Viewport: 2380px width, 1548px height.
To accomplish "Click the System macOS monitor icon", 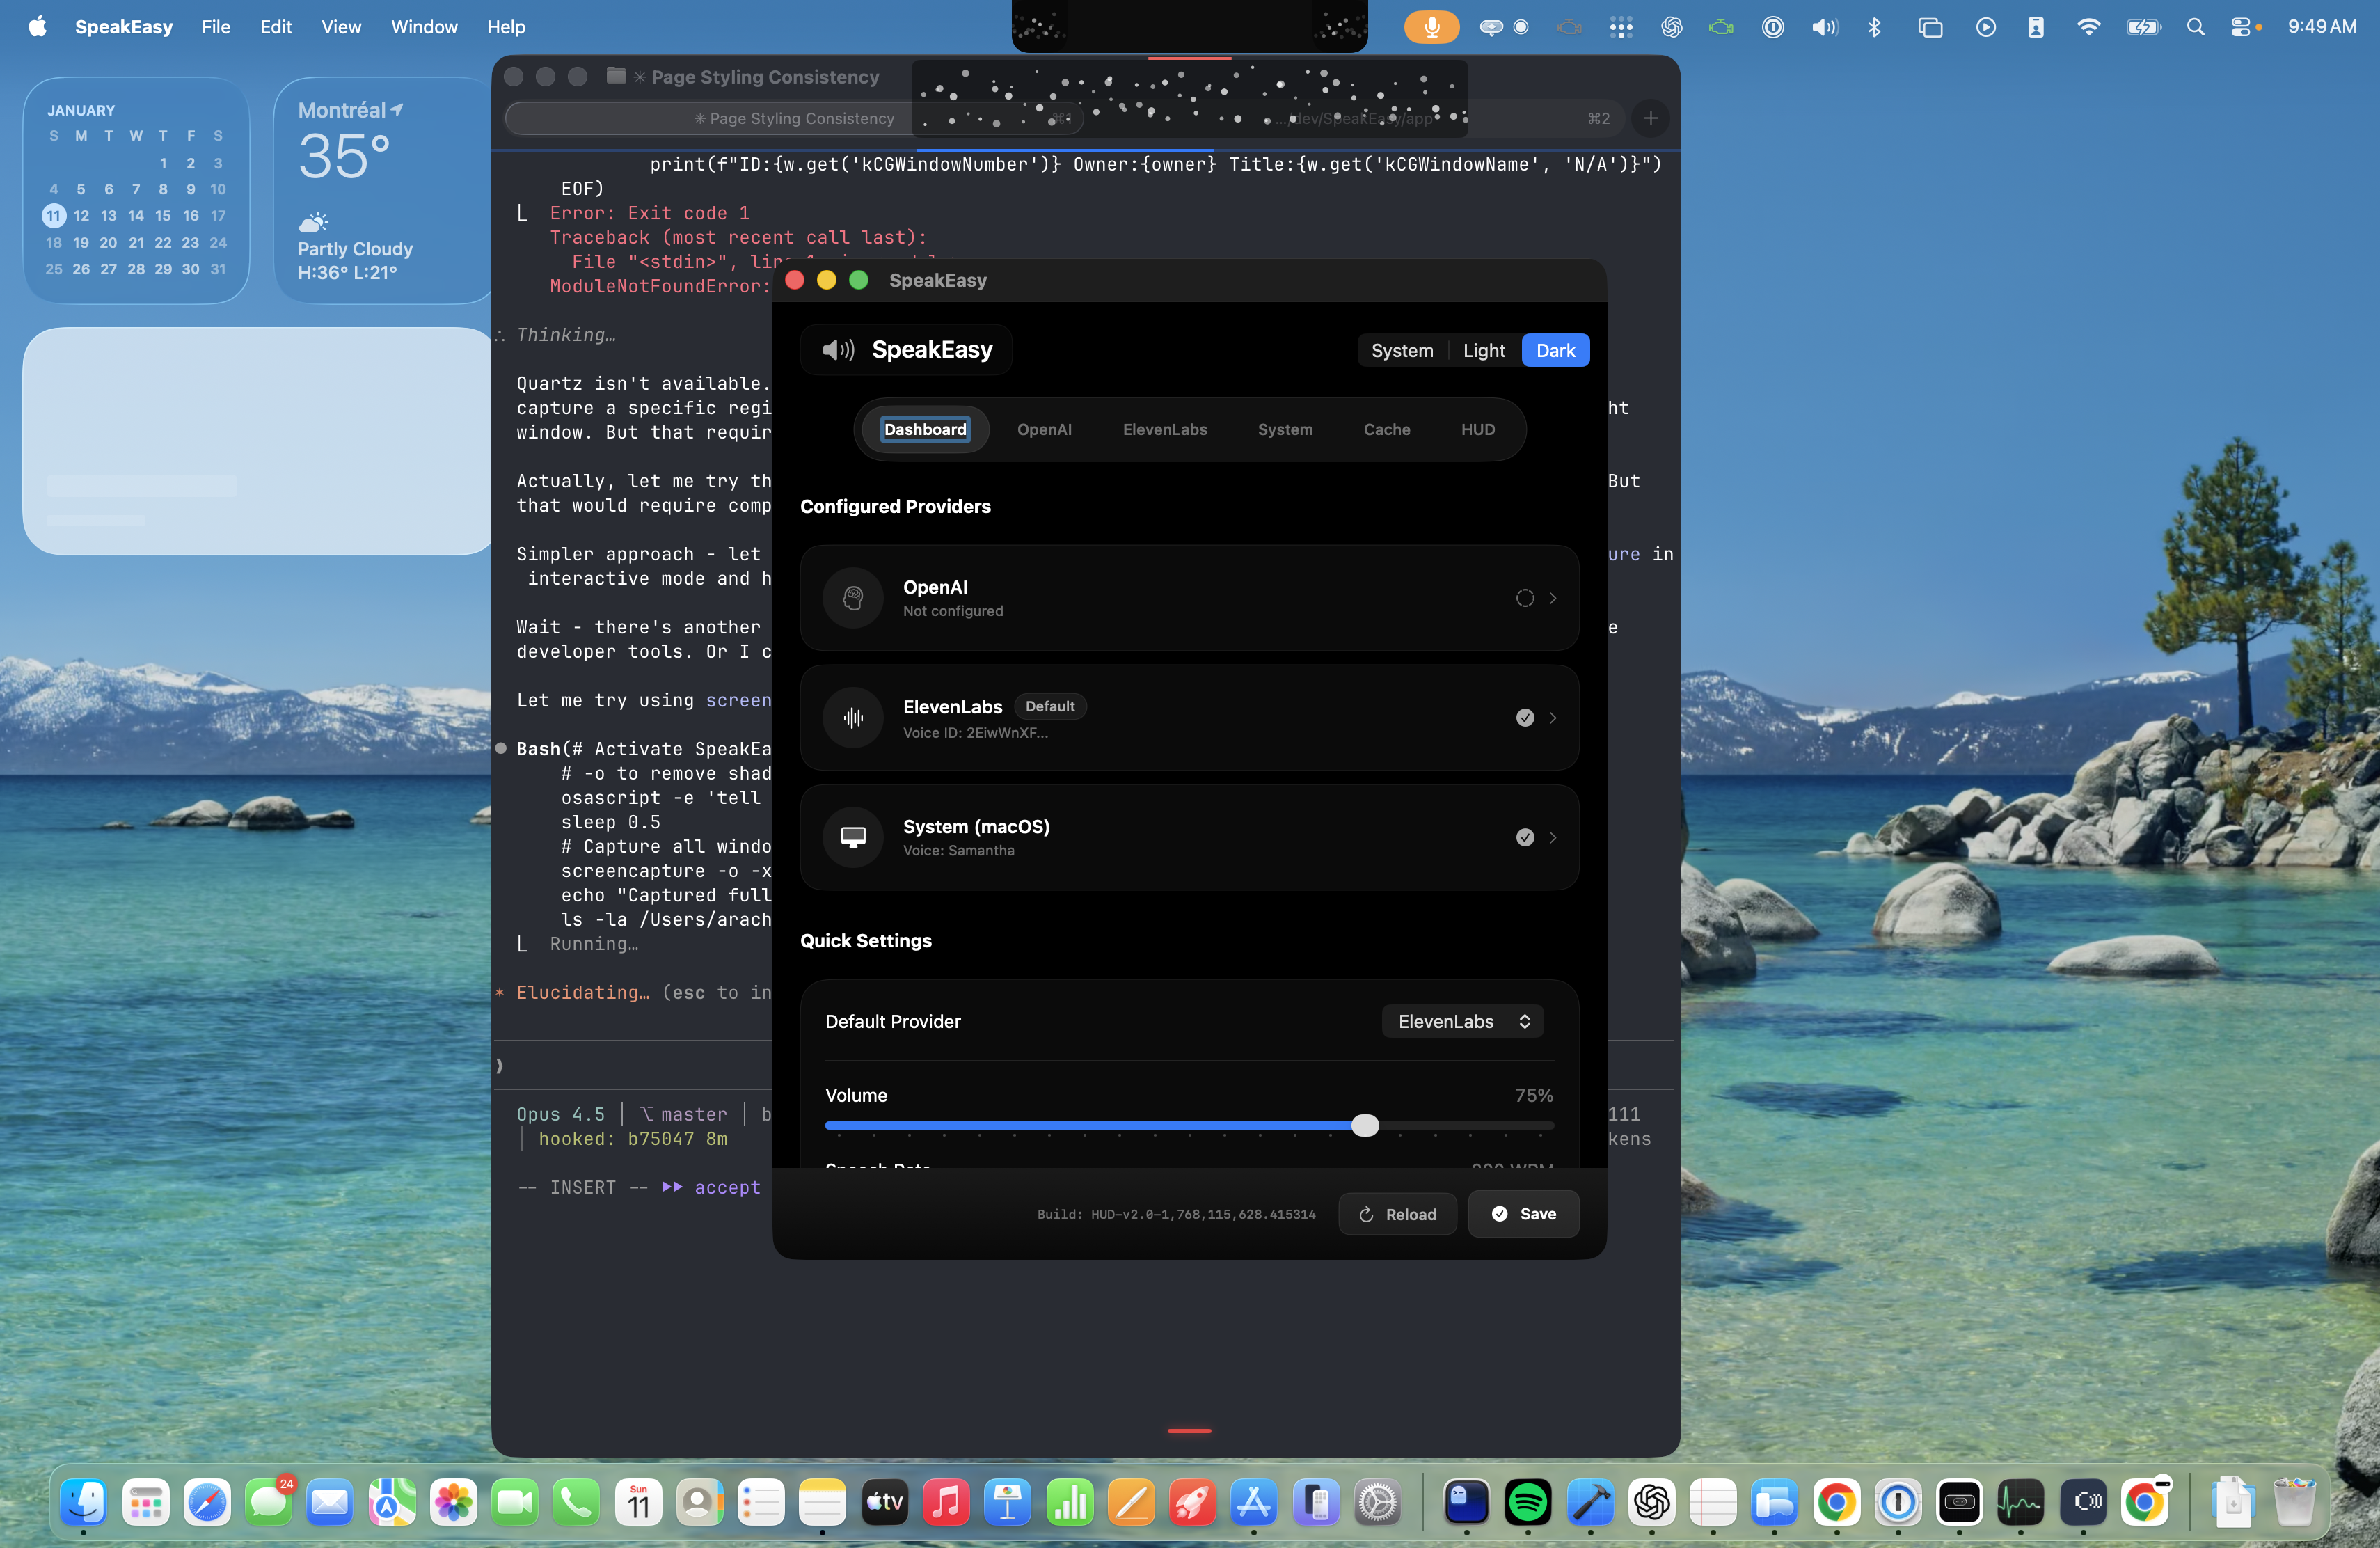I will (853, 837).
